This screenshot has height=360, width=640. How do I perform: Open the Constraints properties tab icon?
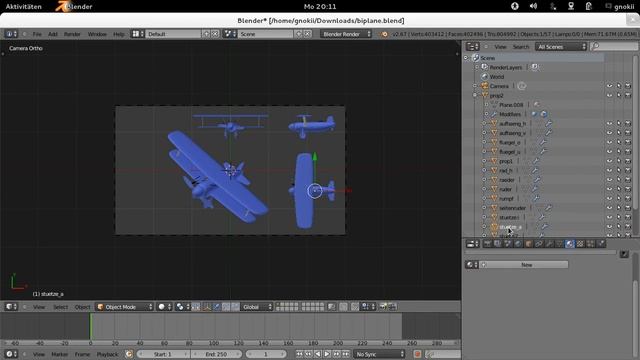[x=539, y=244]
